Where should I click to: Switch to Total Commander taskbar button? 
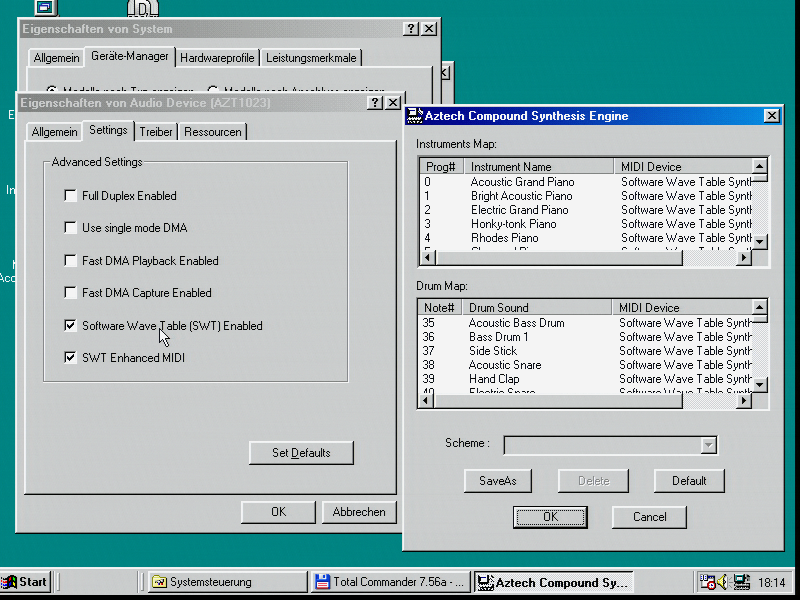[x=390, y=582]
